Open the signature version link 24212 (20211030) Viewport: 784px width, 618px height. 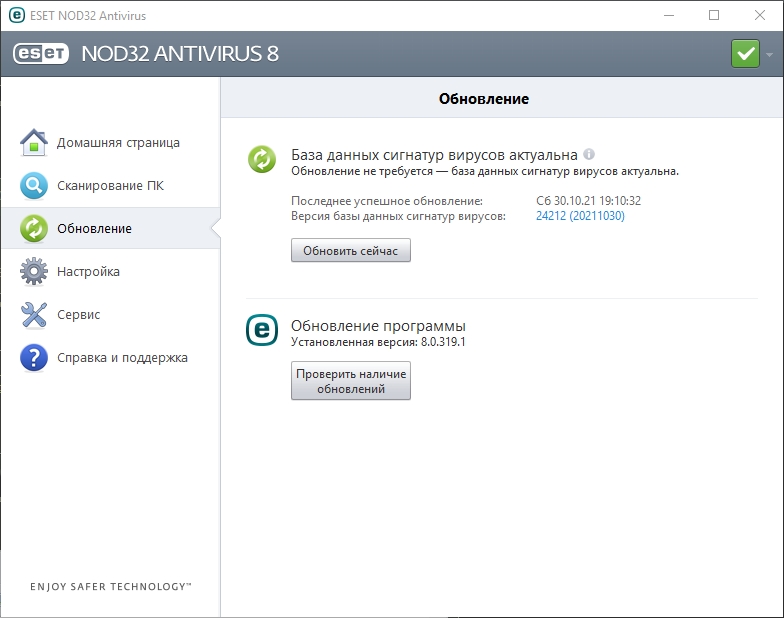click(580, 216)
